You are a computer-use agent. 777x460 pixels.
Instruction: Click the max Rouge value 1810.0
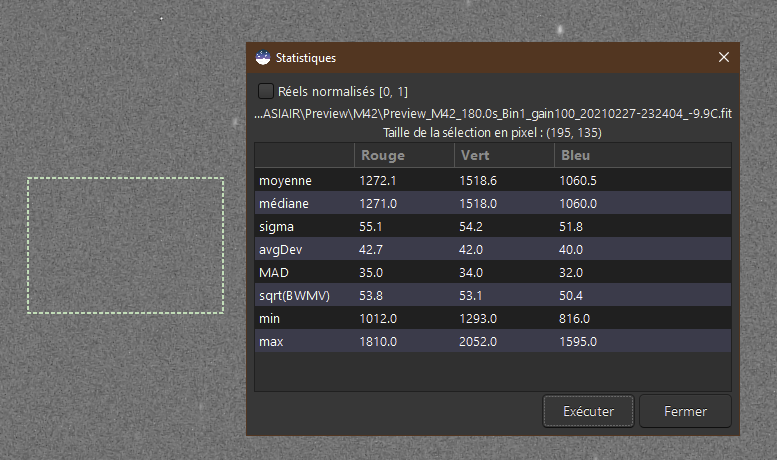tap(378, 342)
